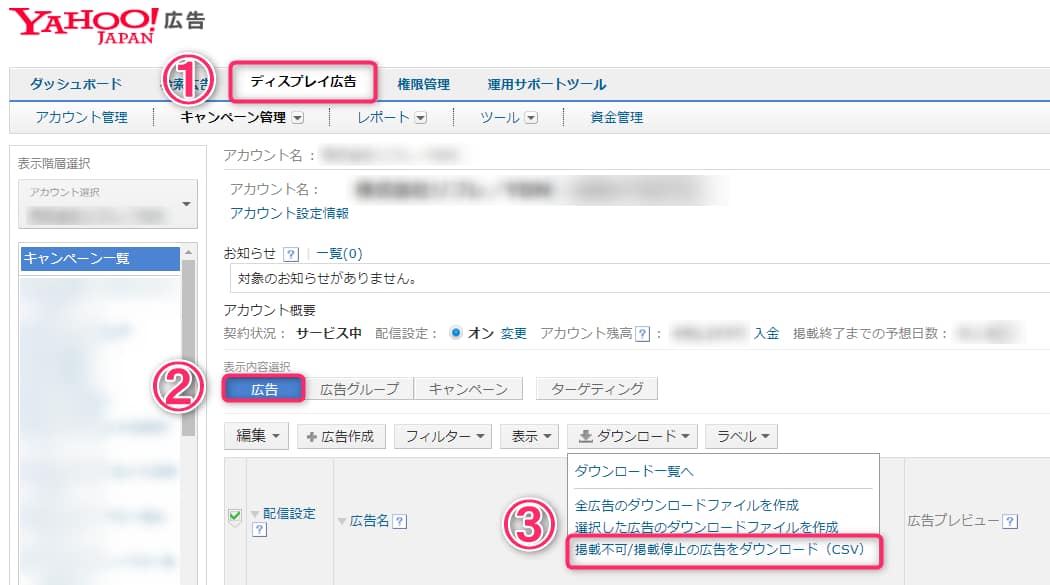Image resolution: width=1050 pixels, height=585 pixels.
Task: Click help icon under 配信設定 column
Action: pyautogui.click(x=259, y=531)
